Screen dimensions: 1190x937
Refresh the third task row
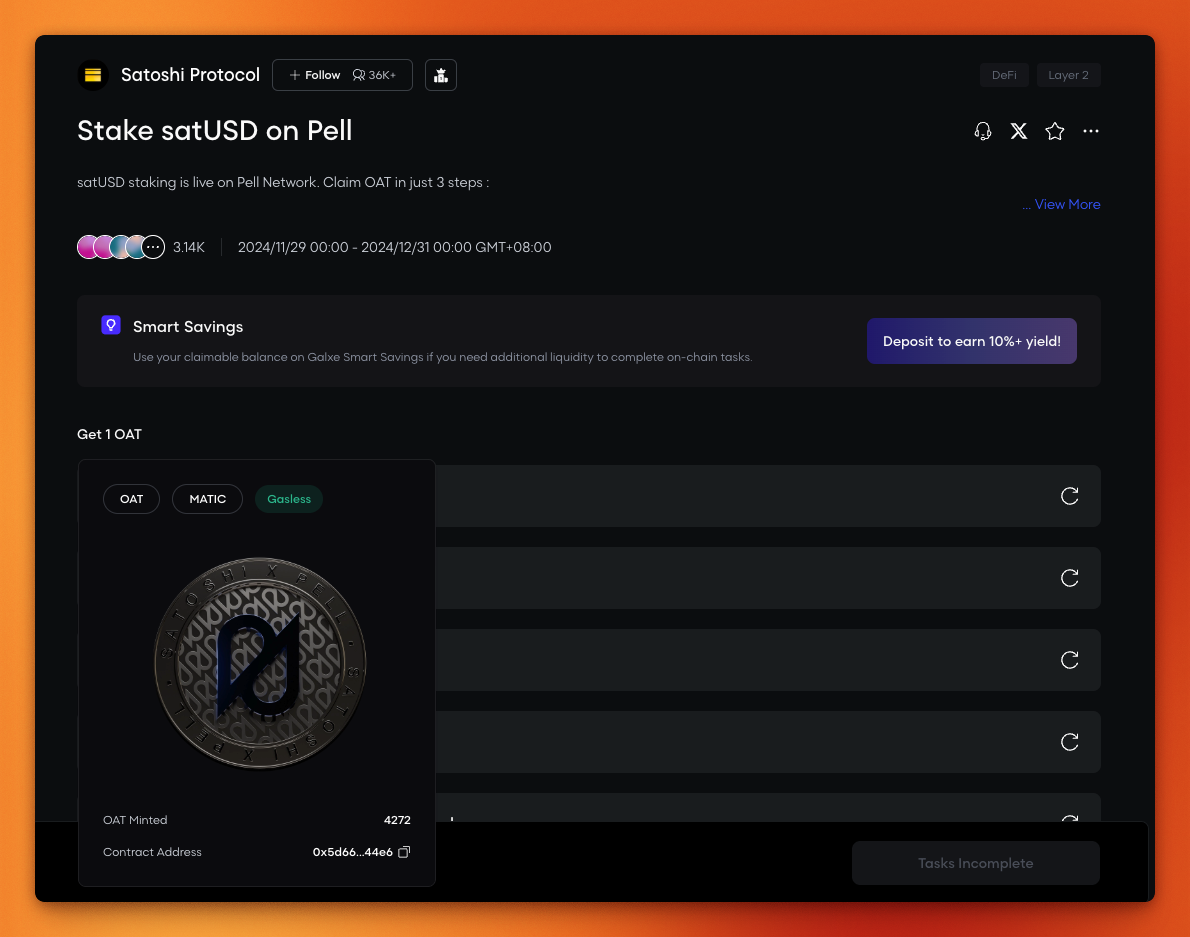tap(1069, 660)
